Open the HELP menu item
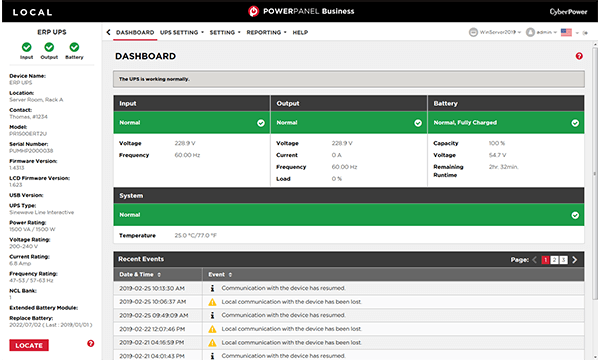The height and width of the screenshot is (360, 600). (x=300, y=33)
